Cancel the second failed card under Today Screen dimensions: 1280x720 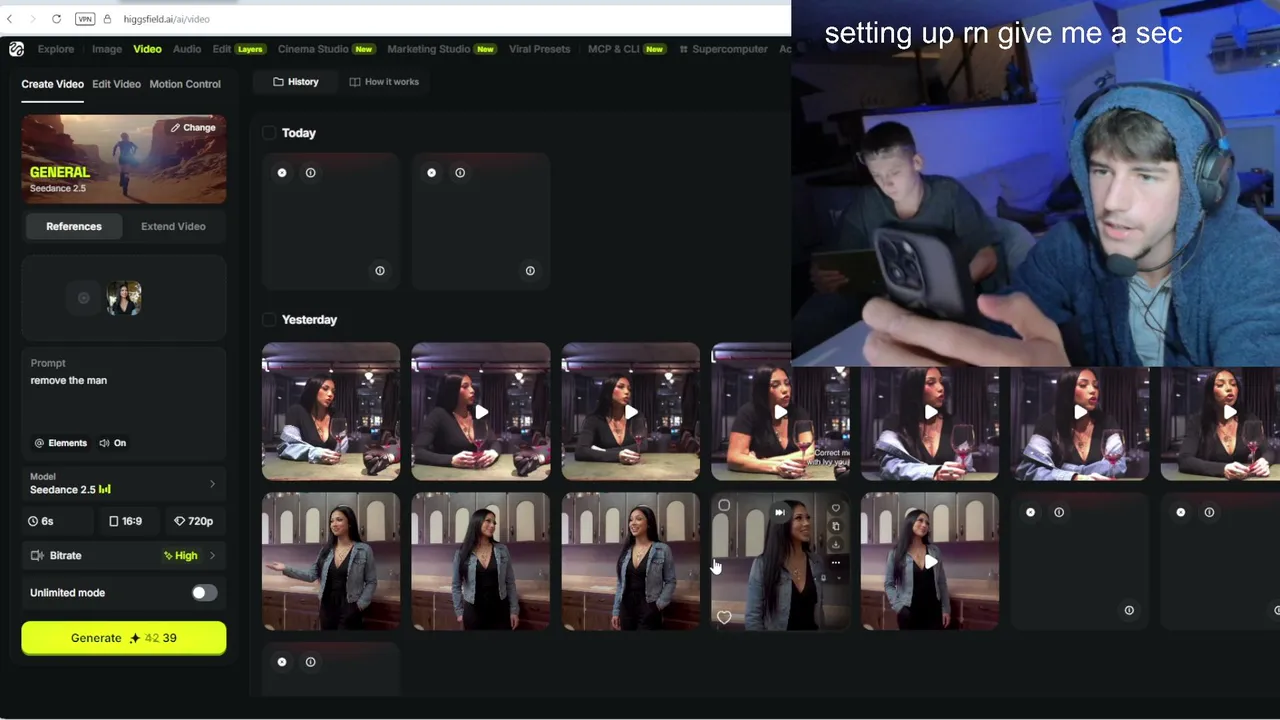tap(432, 173)
